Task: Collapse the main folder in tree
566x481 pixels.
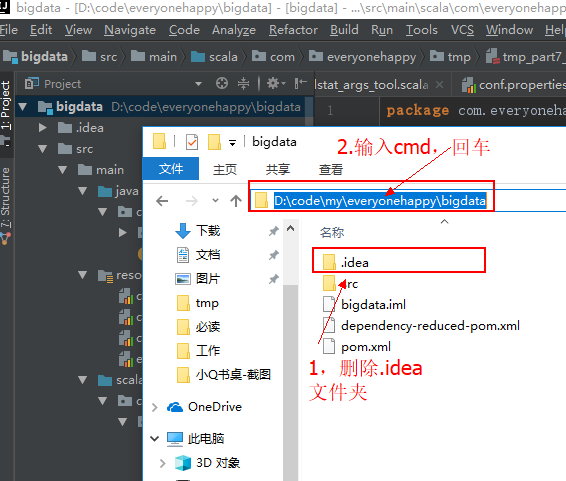Action: click(63, 170)
